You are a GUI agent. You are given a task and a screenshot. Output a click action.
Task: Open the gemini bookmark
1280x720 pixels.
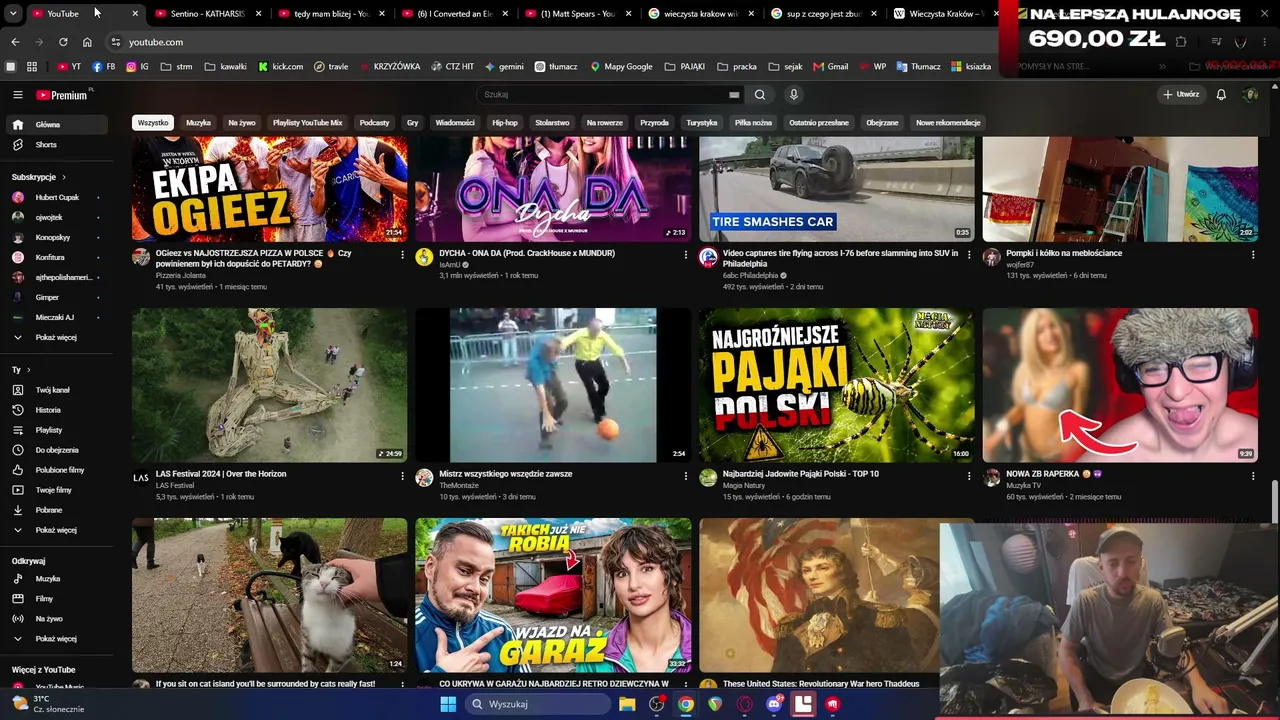(504, 67)
